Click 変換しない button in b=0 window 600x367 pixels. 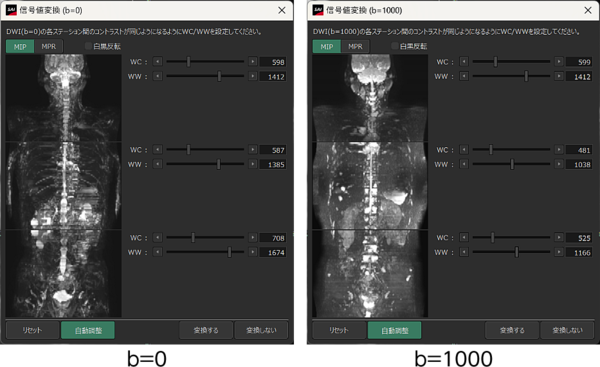coord(261,330)
